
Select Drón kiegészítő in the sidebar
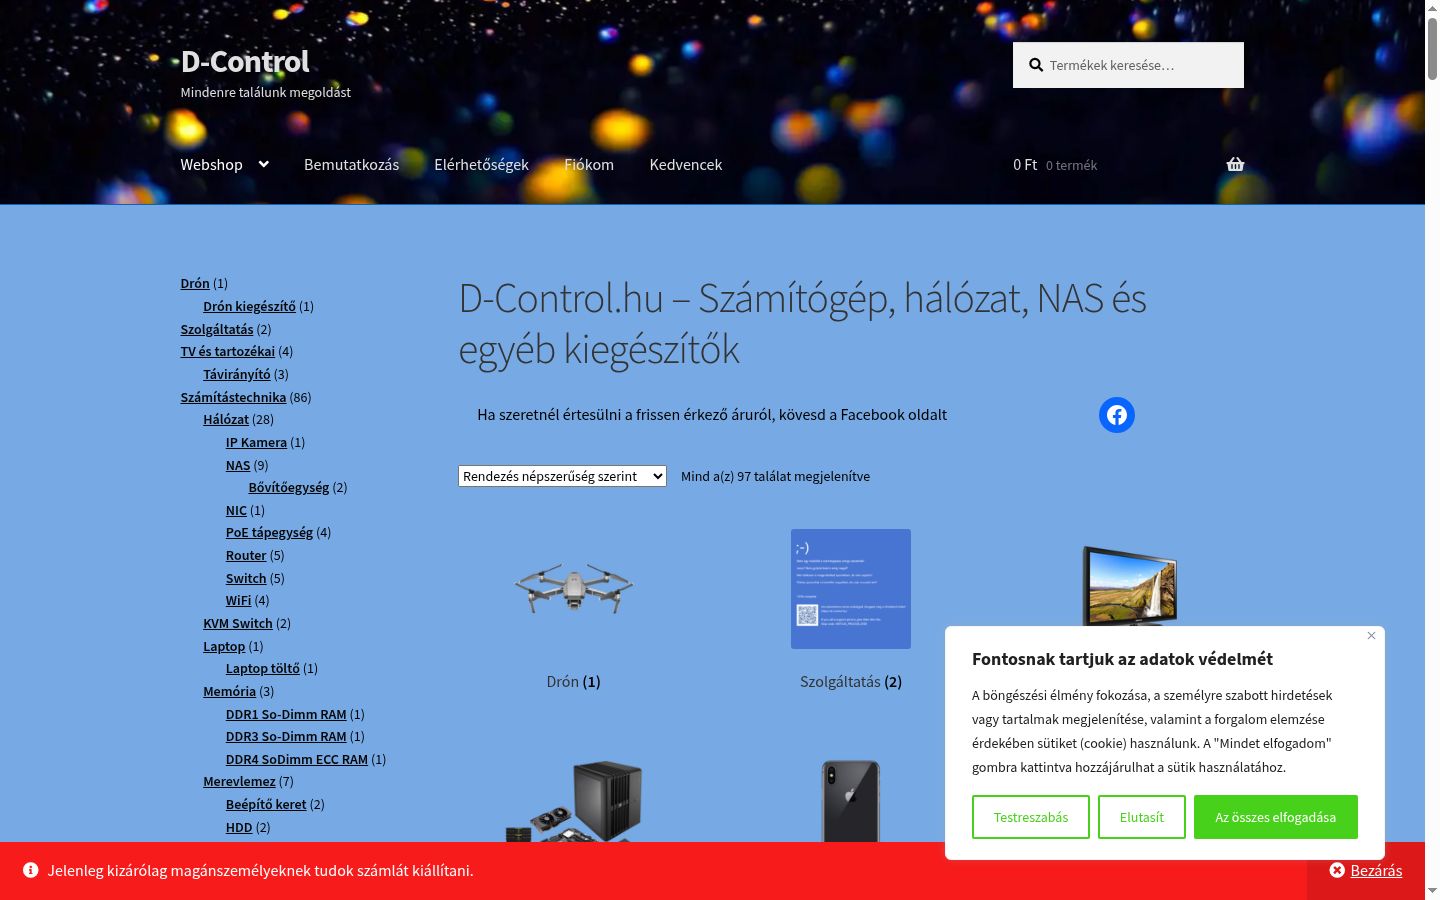point(249,307)
